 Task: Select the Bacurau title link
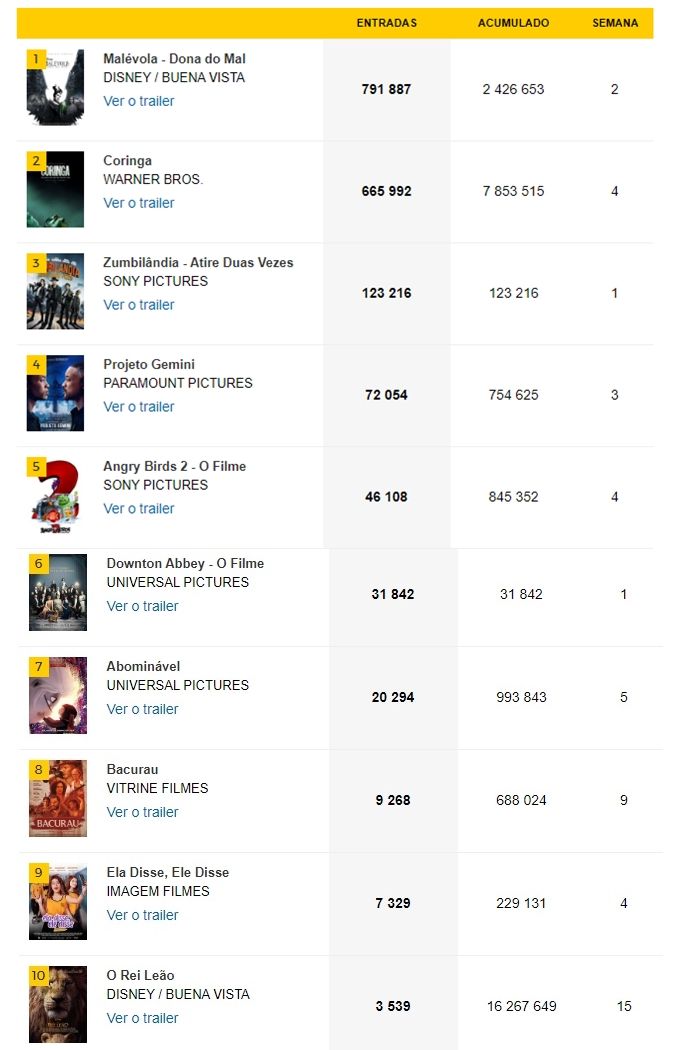tap(133, 769)
